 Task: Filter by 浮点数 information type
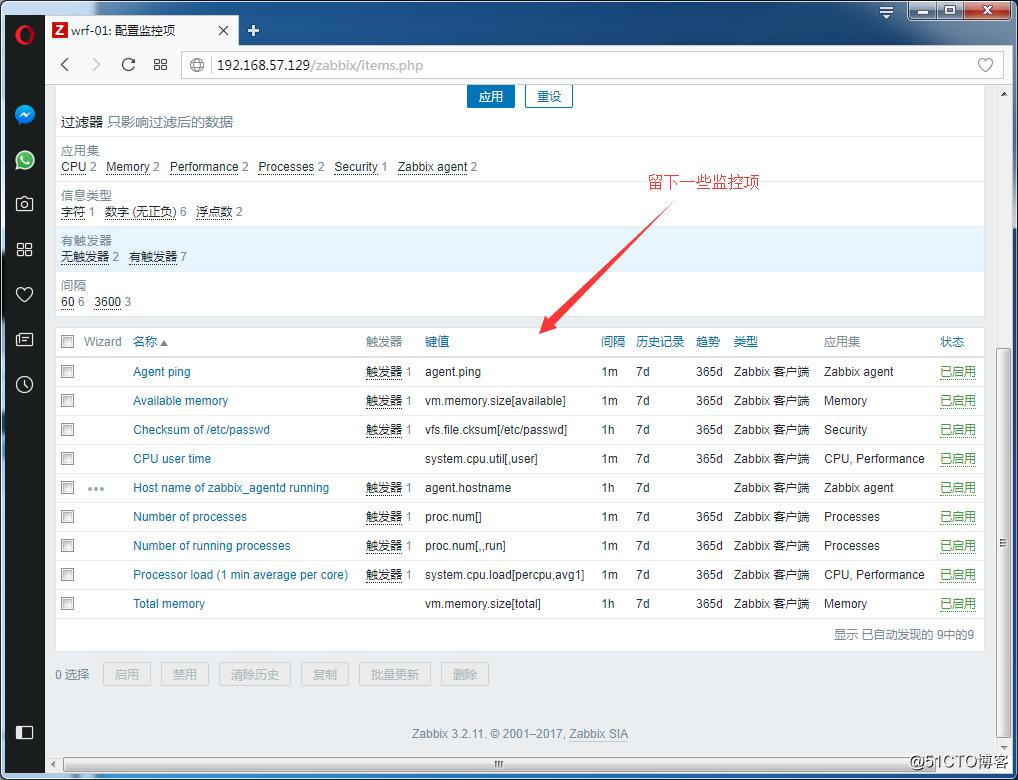pyautogui.click(x=214, y=212)
